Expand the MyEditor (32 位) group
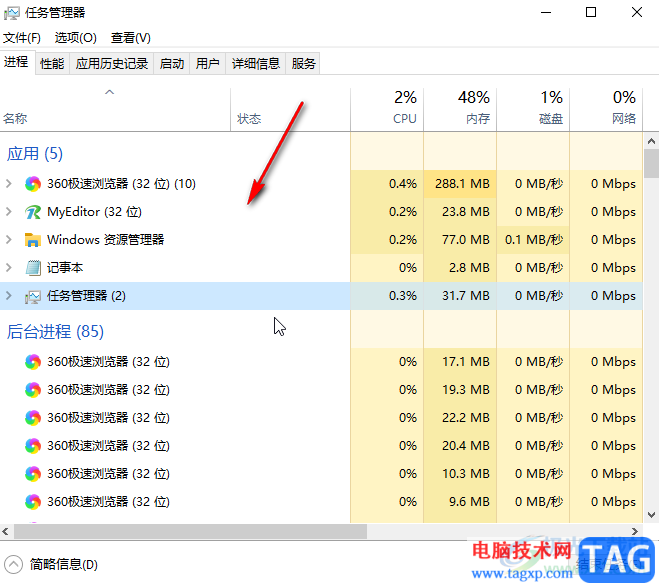 pos(9,212)
